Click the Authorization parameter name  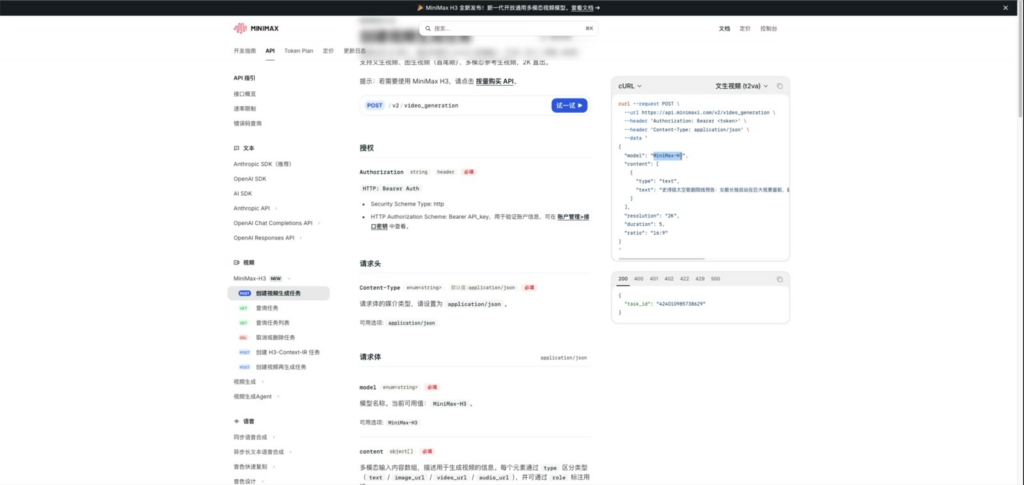[381, 172]
